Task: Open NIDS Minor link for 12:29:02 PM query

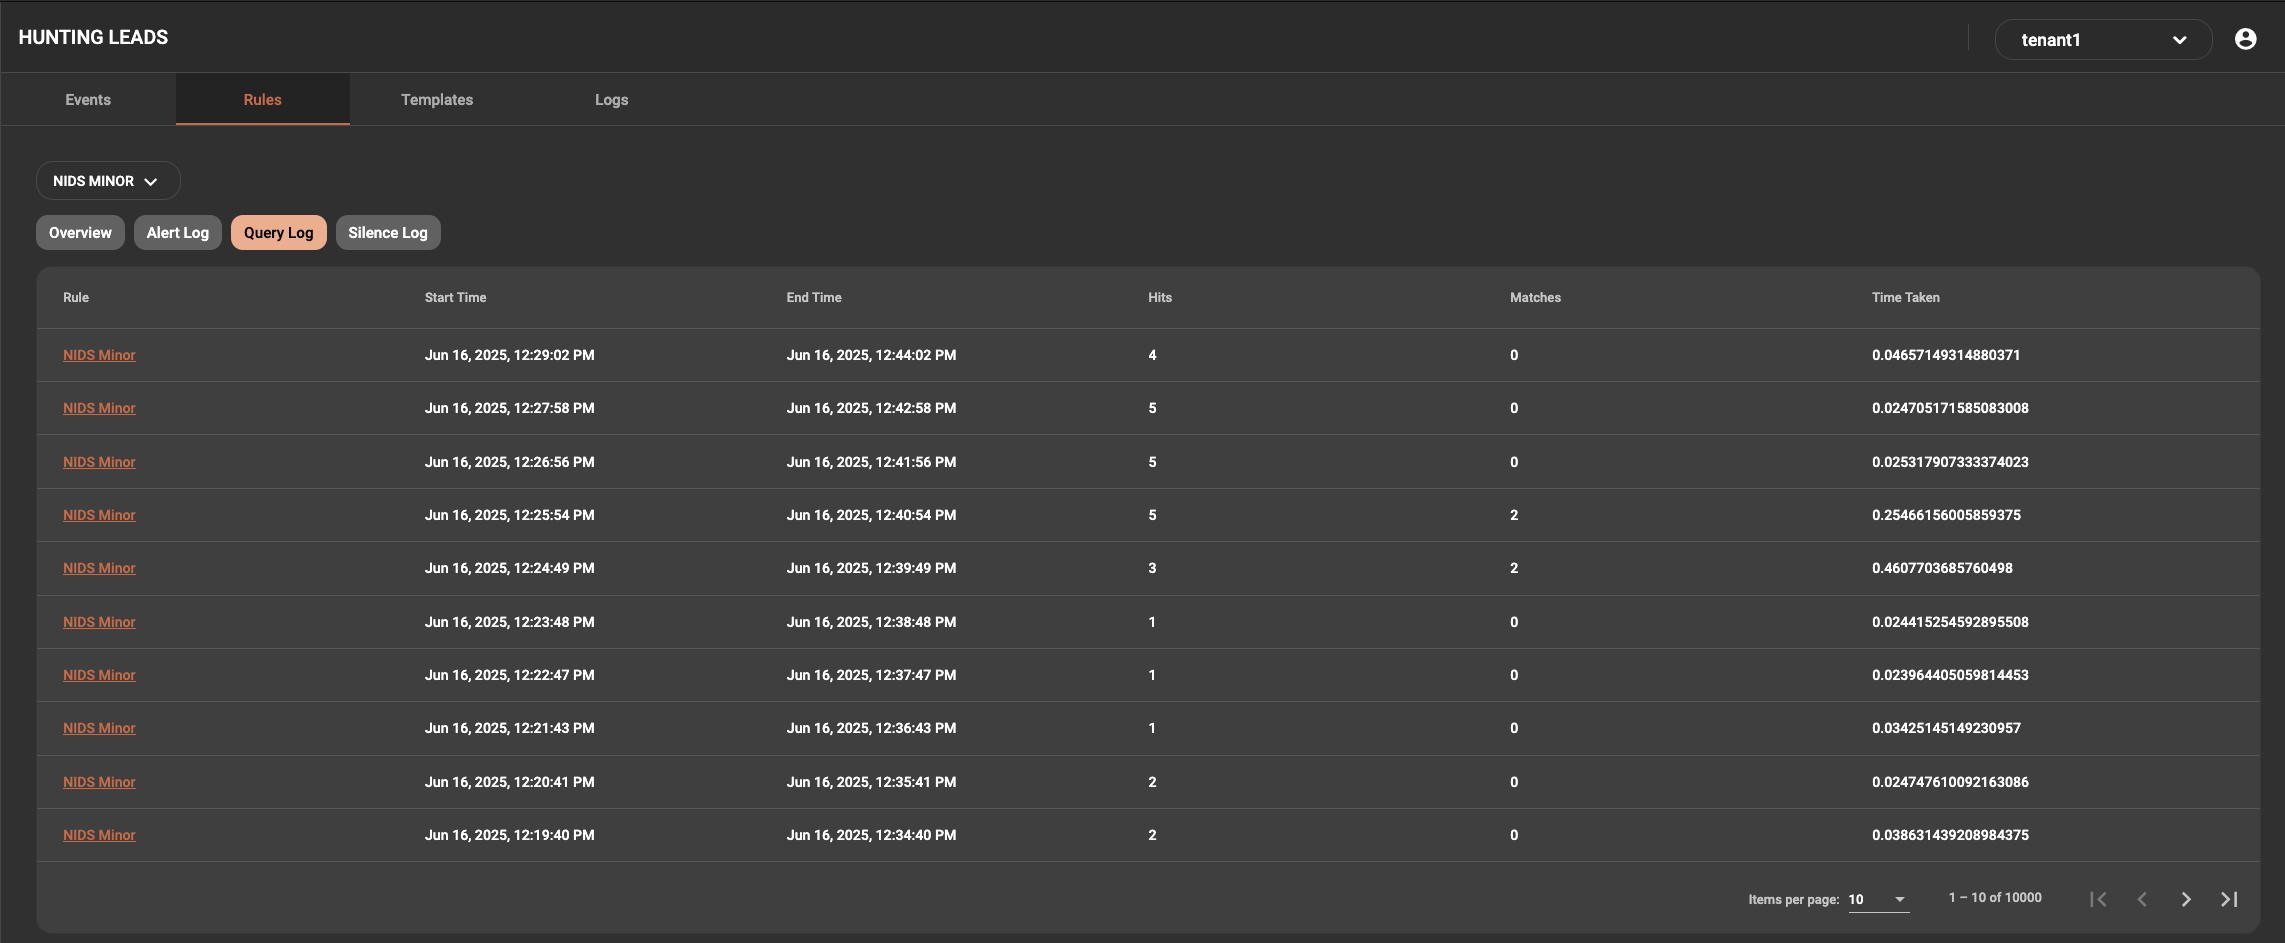Action: (x=99, y=355)
